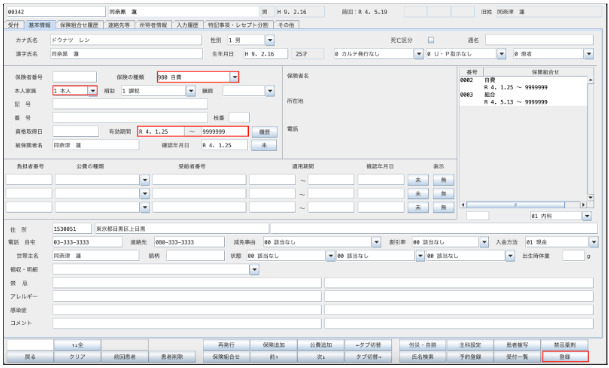Screen dimensions: 609x368
Task: Select insurance combination 0002 自費 in list
Action: (523, 84)
